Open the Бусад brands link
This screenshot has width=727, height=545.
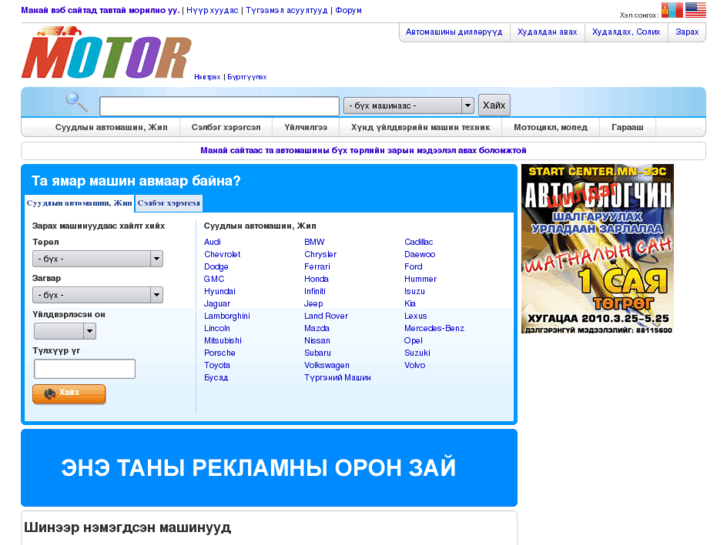coord(216,378)
